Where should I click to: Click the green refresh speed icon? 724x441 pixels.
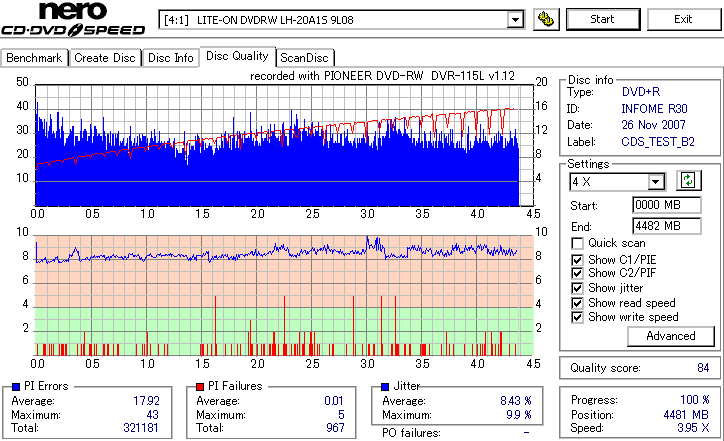coord(688,180)
